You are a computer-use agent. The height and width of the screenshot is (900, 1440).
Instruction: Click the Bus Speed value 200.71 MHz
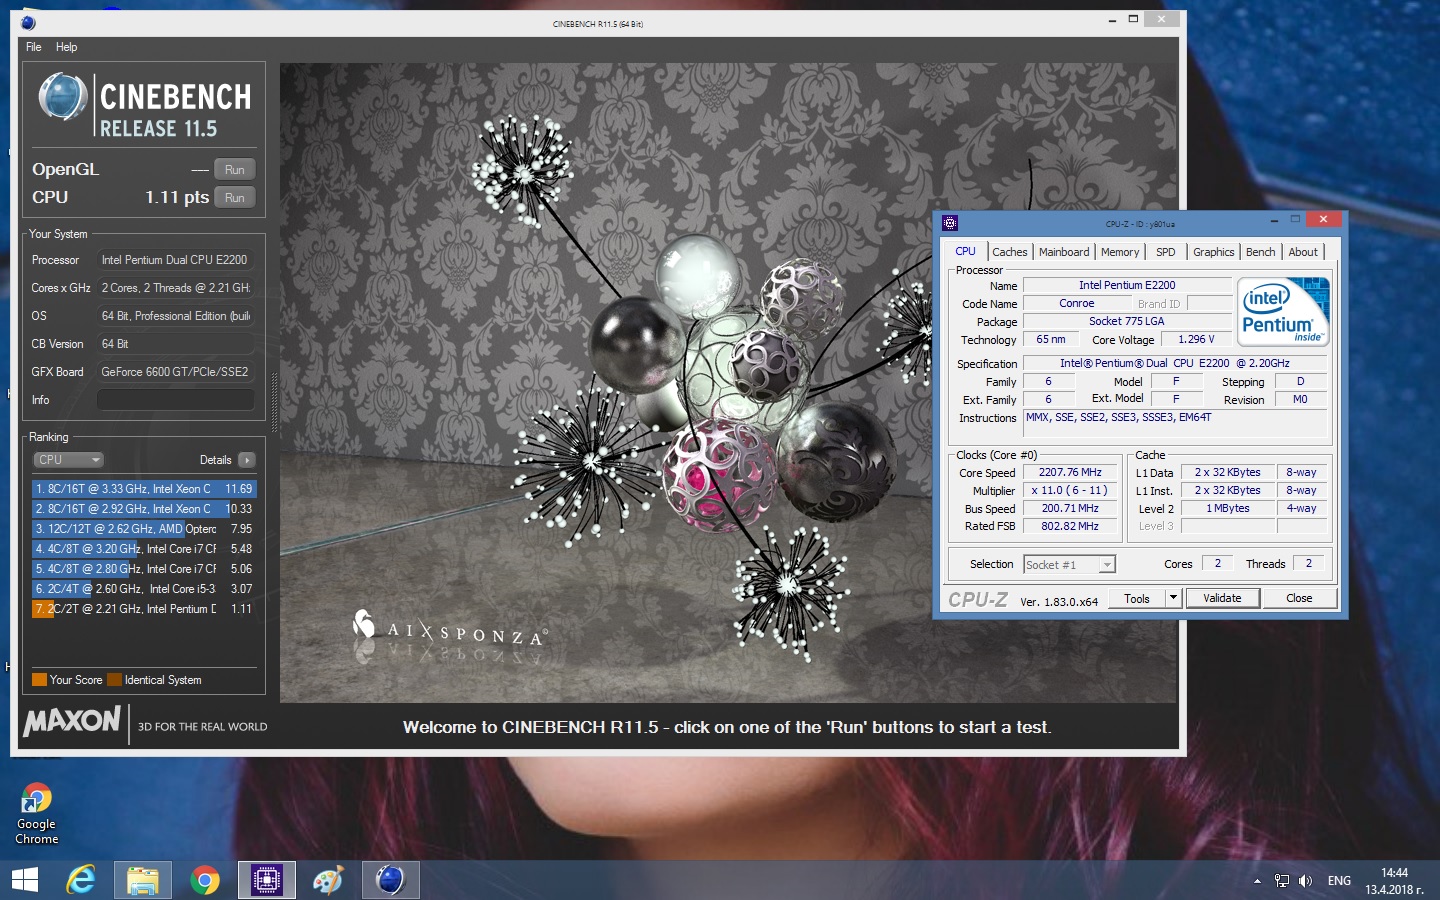point(1070,508)
